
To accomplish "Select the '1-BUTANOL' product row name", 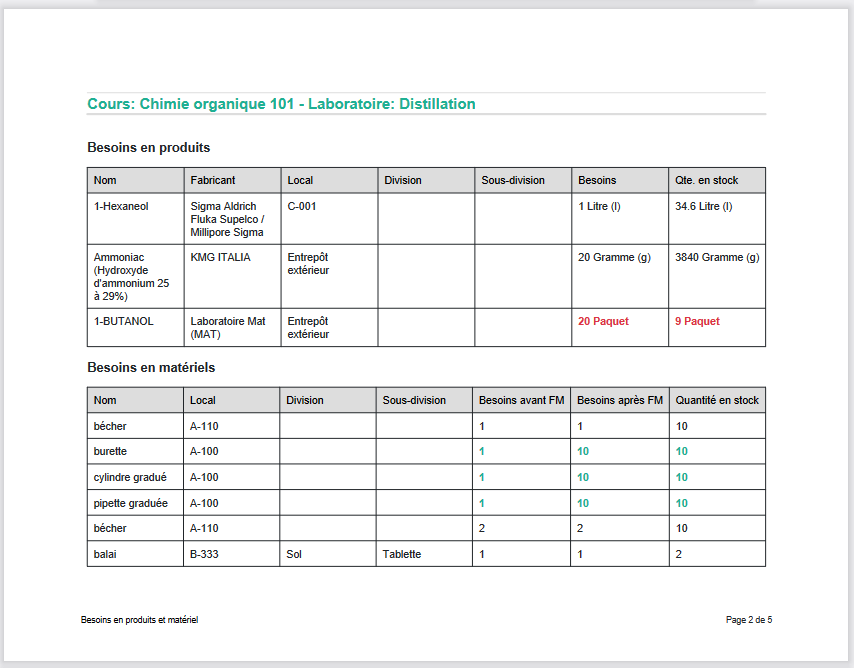I will click(120, 322).
